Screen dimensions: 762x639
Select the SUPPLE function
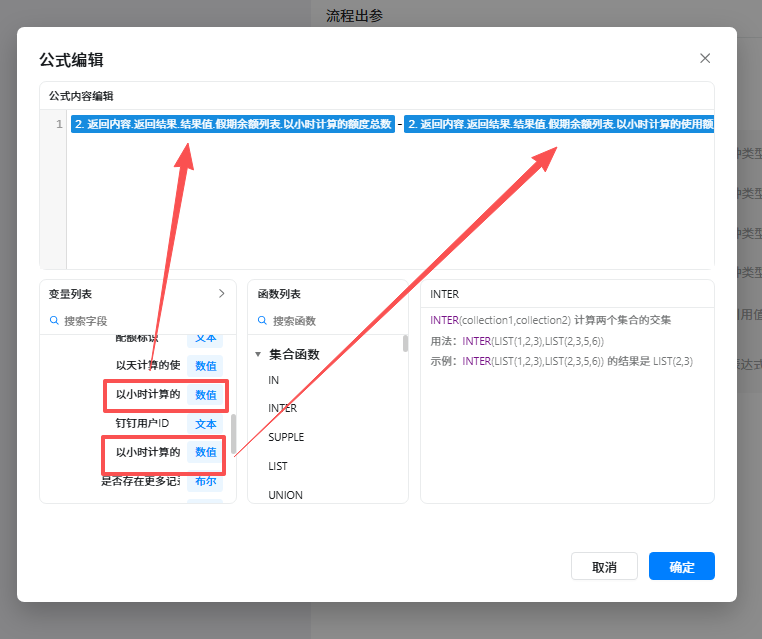[x=286, y=437]
